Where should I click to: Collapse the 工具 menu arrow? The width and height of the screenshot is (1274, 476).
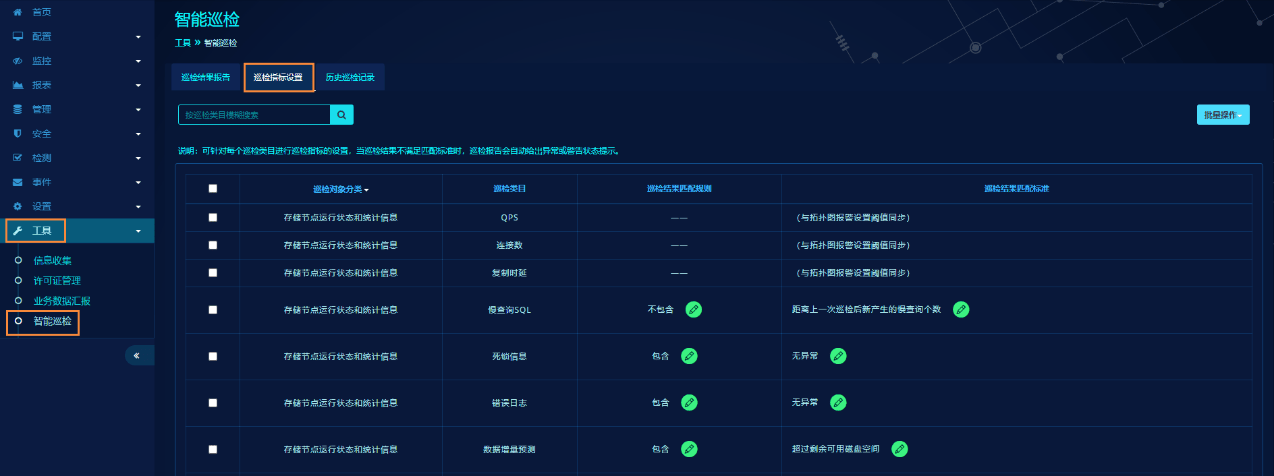[138, 231]
